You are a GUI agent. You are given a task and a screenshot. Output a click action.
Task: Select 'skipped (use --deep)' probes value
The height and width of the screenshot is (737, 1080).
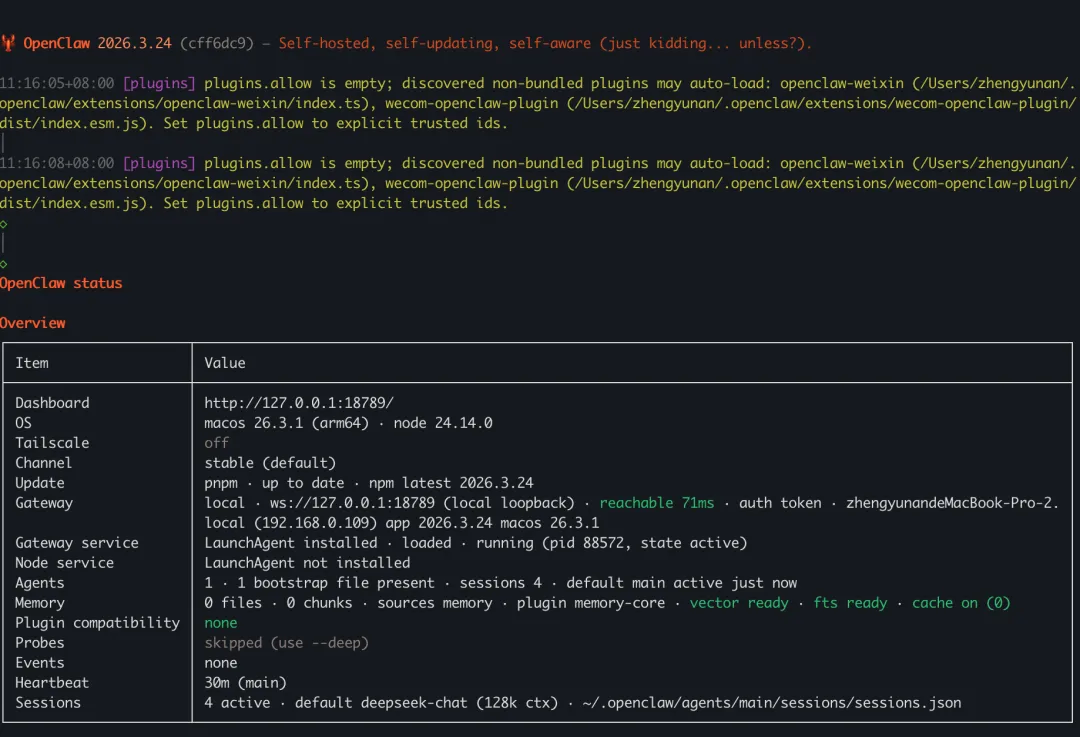[x=287, y=643]
